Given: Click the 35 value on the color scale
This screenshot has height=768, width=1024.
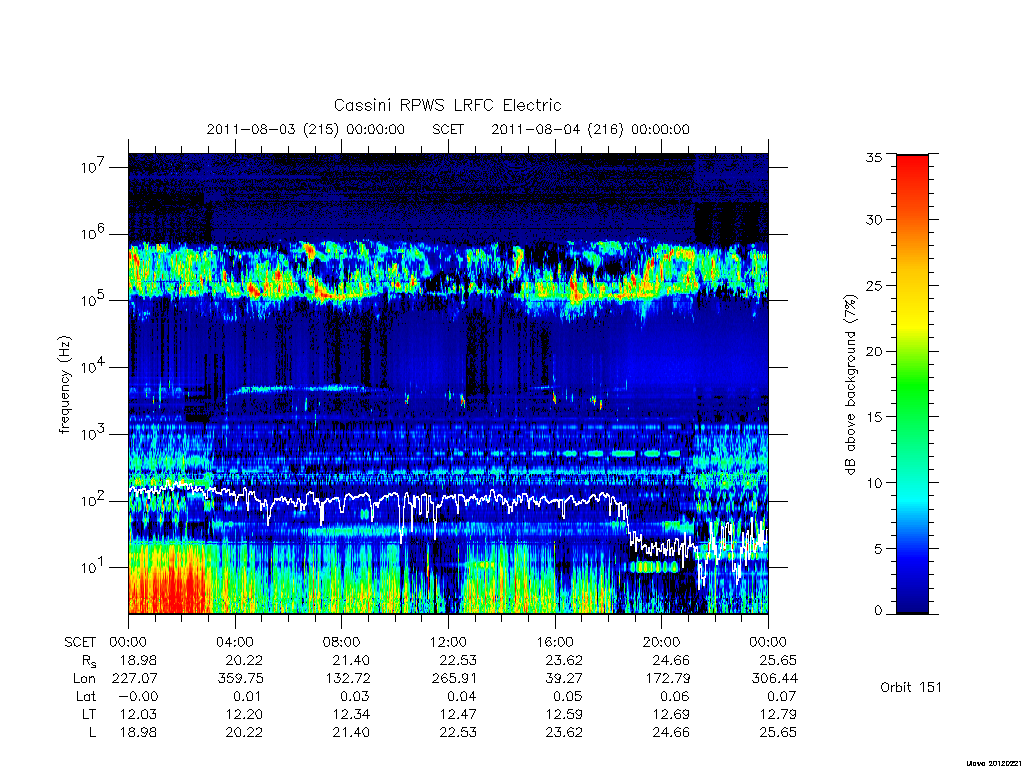Looking at the screenshot, I should (x=873, y=157).
